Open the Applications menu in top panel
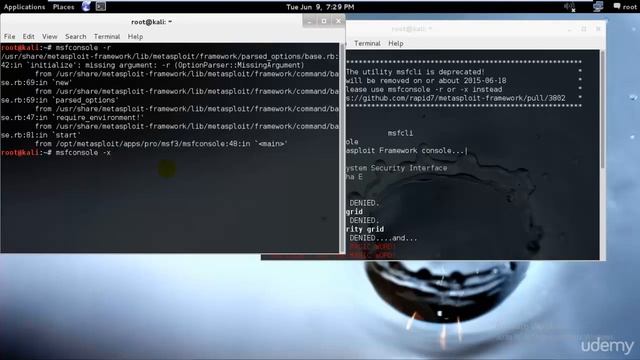This screenshot has width=640, height=360. (x=24, y=7)
